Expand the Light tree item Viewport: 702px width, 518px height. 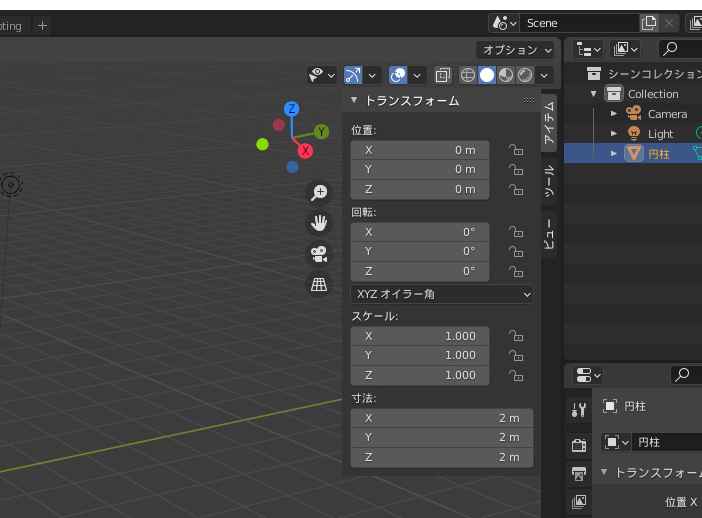point(614,133)
